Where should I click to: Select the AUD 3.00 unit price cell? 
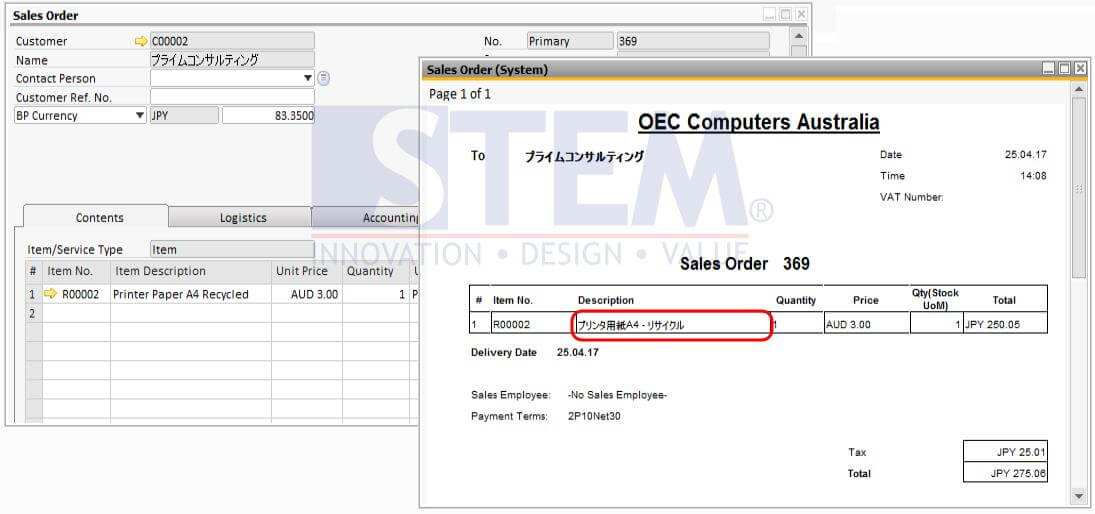tap(307, 294)
